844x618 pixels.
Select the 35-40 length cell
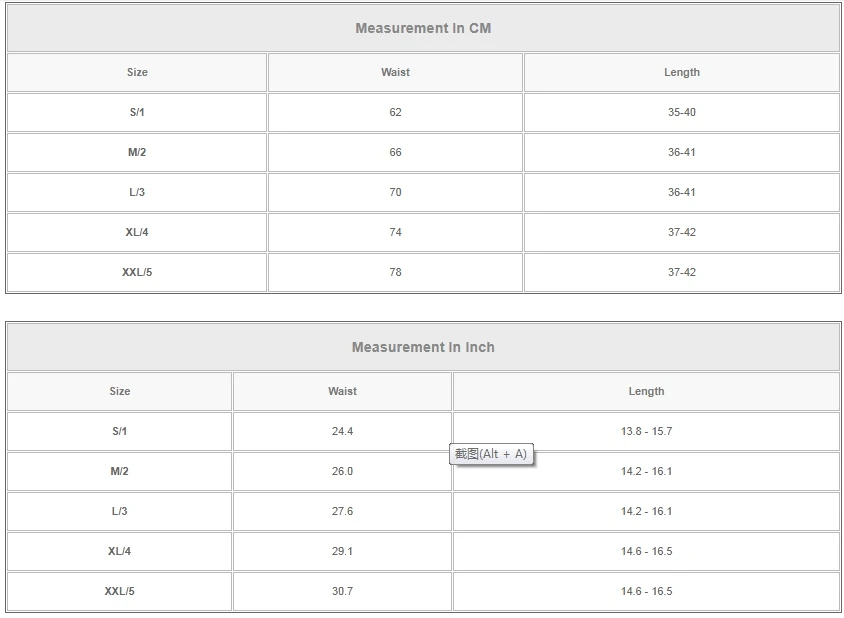(682, 112)
